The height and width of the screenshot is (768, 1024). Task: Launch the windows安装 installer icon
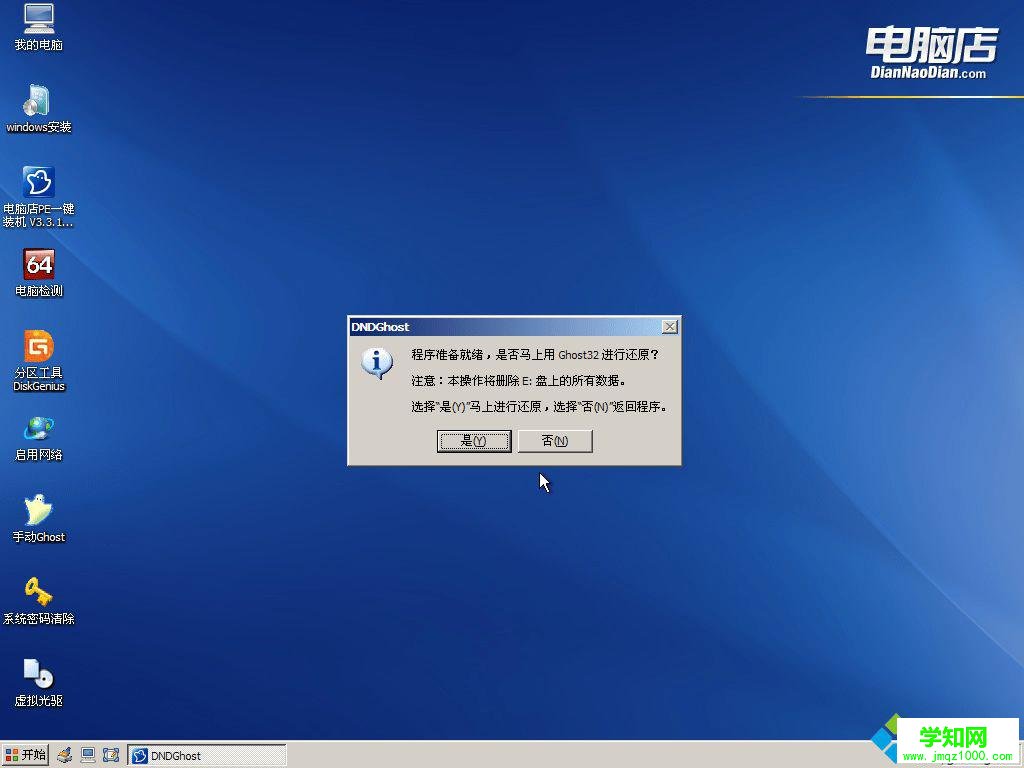38,108
